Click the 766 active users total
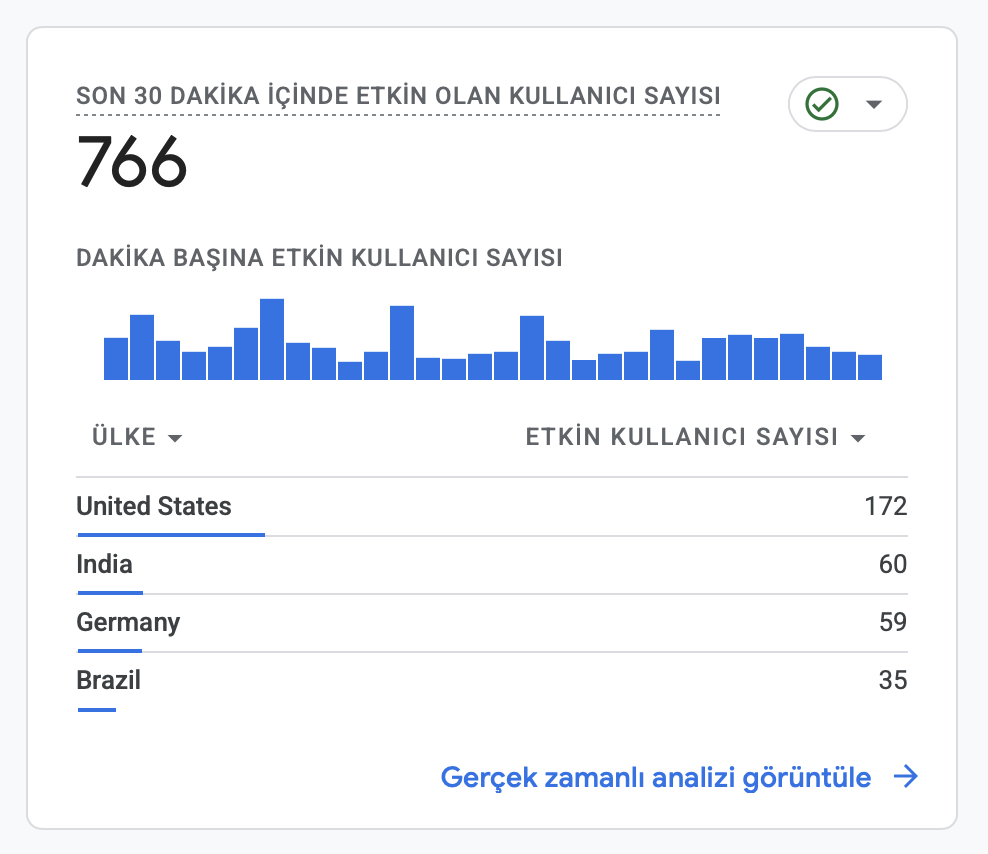Screen dimensions: 988x854 pyautogui.click(x=132, y=162)
